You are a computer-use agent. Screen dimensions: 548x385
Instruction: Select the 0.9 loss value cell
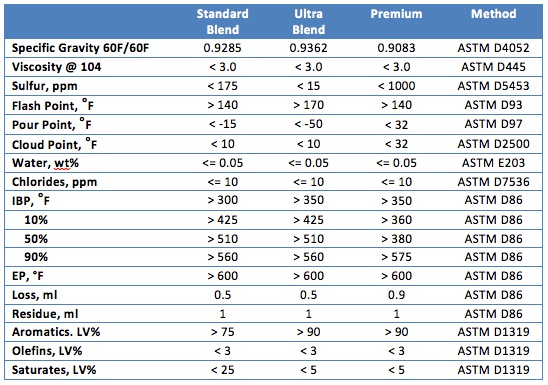(396, 295)
